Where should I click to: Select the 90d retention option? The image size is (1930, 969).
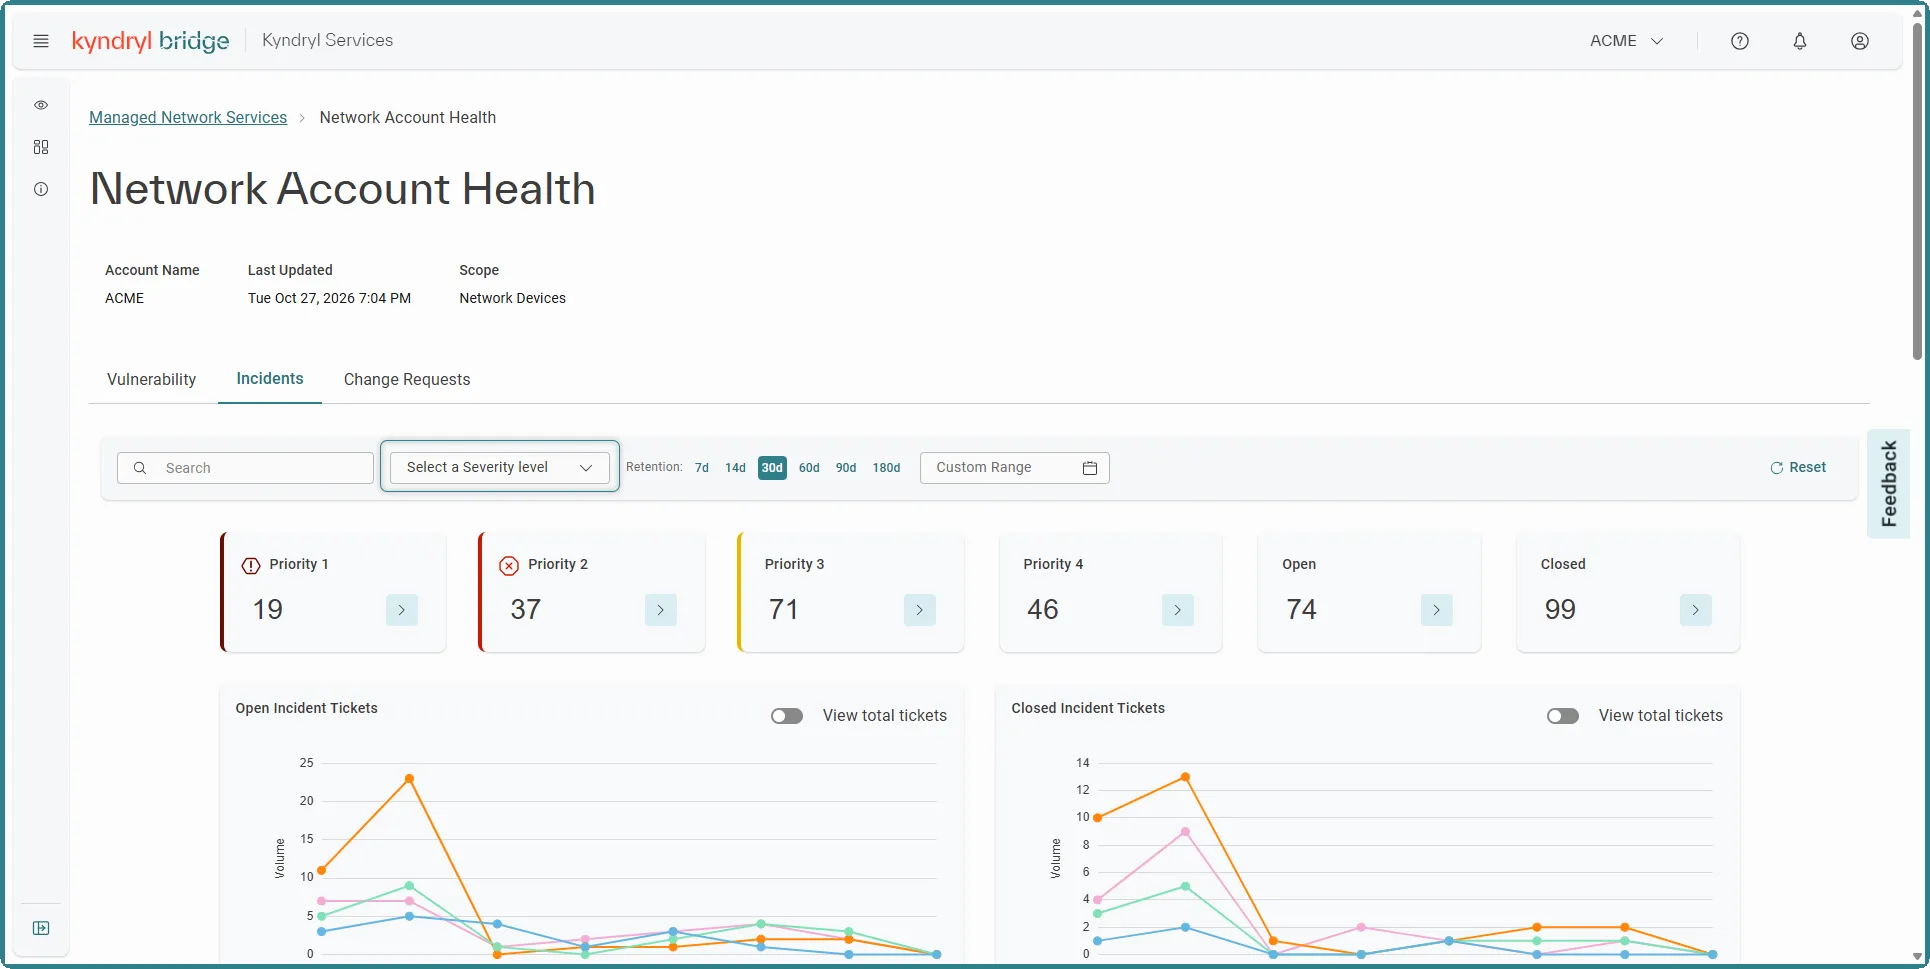tap(846, 468)
